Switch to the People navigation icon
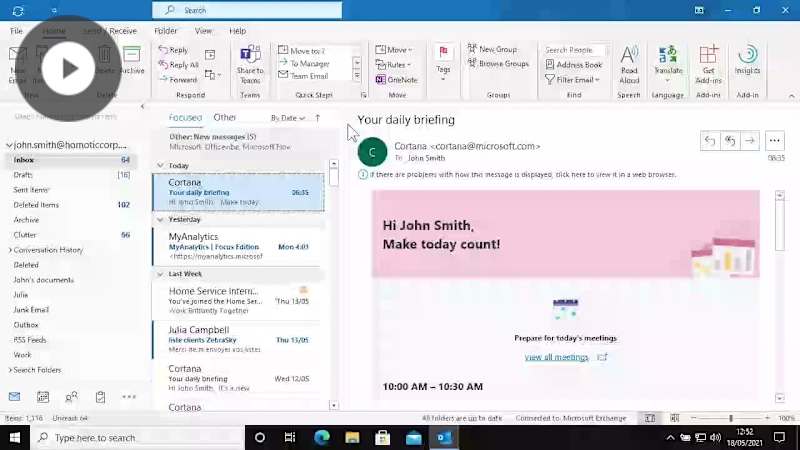This screenshot has width=800, height=450. [x=71, y=396]
